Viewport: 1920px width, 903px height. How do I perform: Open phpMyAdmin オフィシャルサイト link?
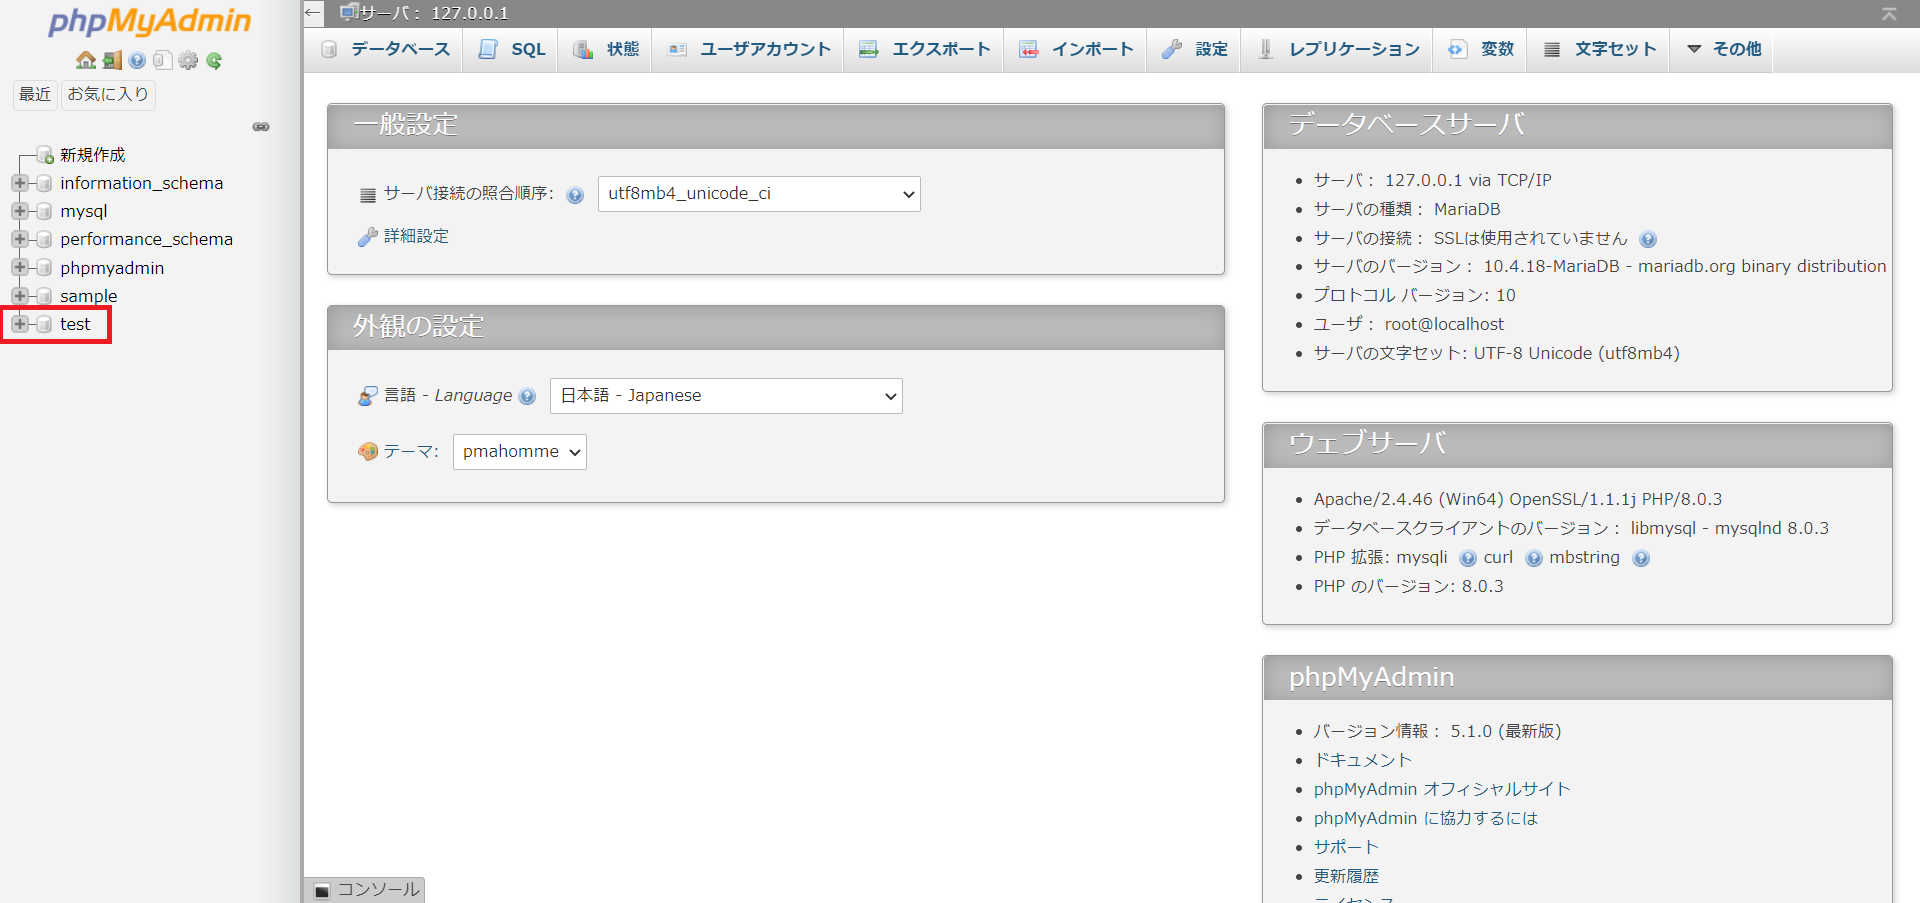pos(1442,789)
